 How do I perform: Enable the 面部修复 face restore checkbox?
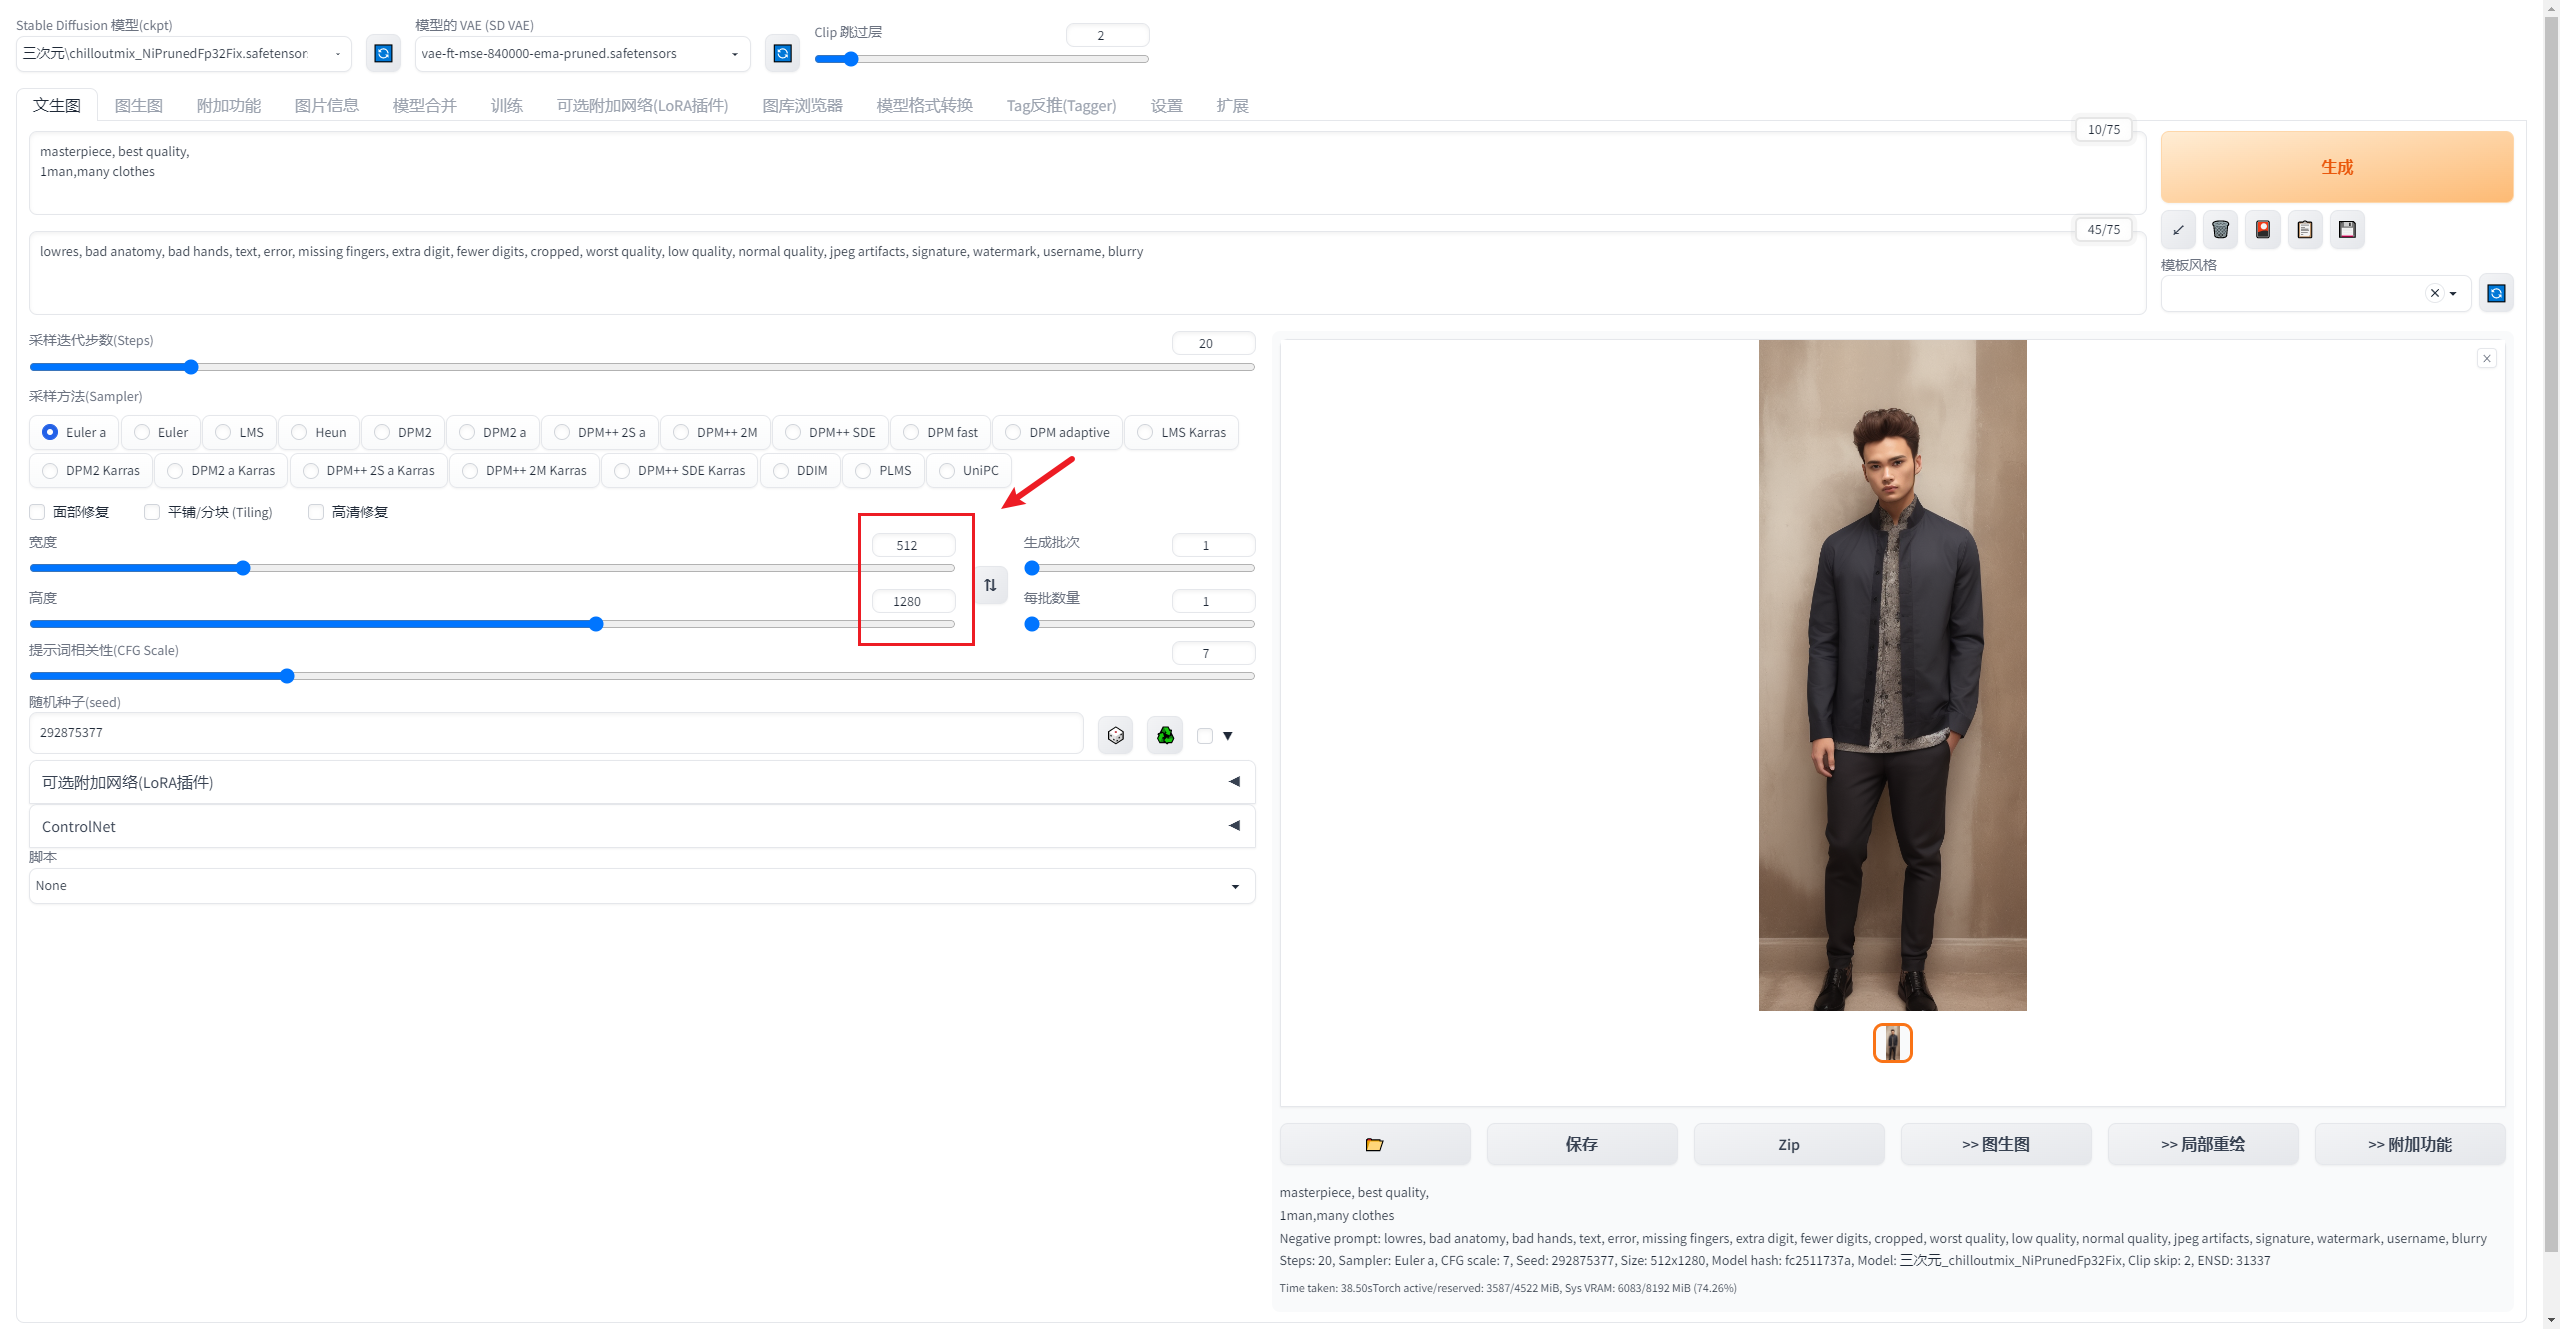[38, 512]
